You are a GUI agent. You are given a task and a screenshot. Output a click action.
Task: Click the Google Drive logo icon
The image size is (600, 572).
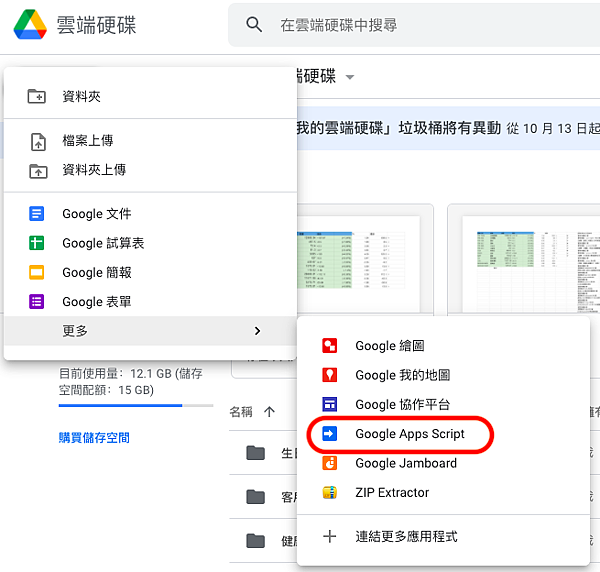pos(29,26)
